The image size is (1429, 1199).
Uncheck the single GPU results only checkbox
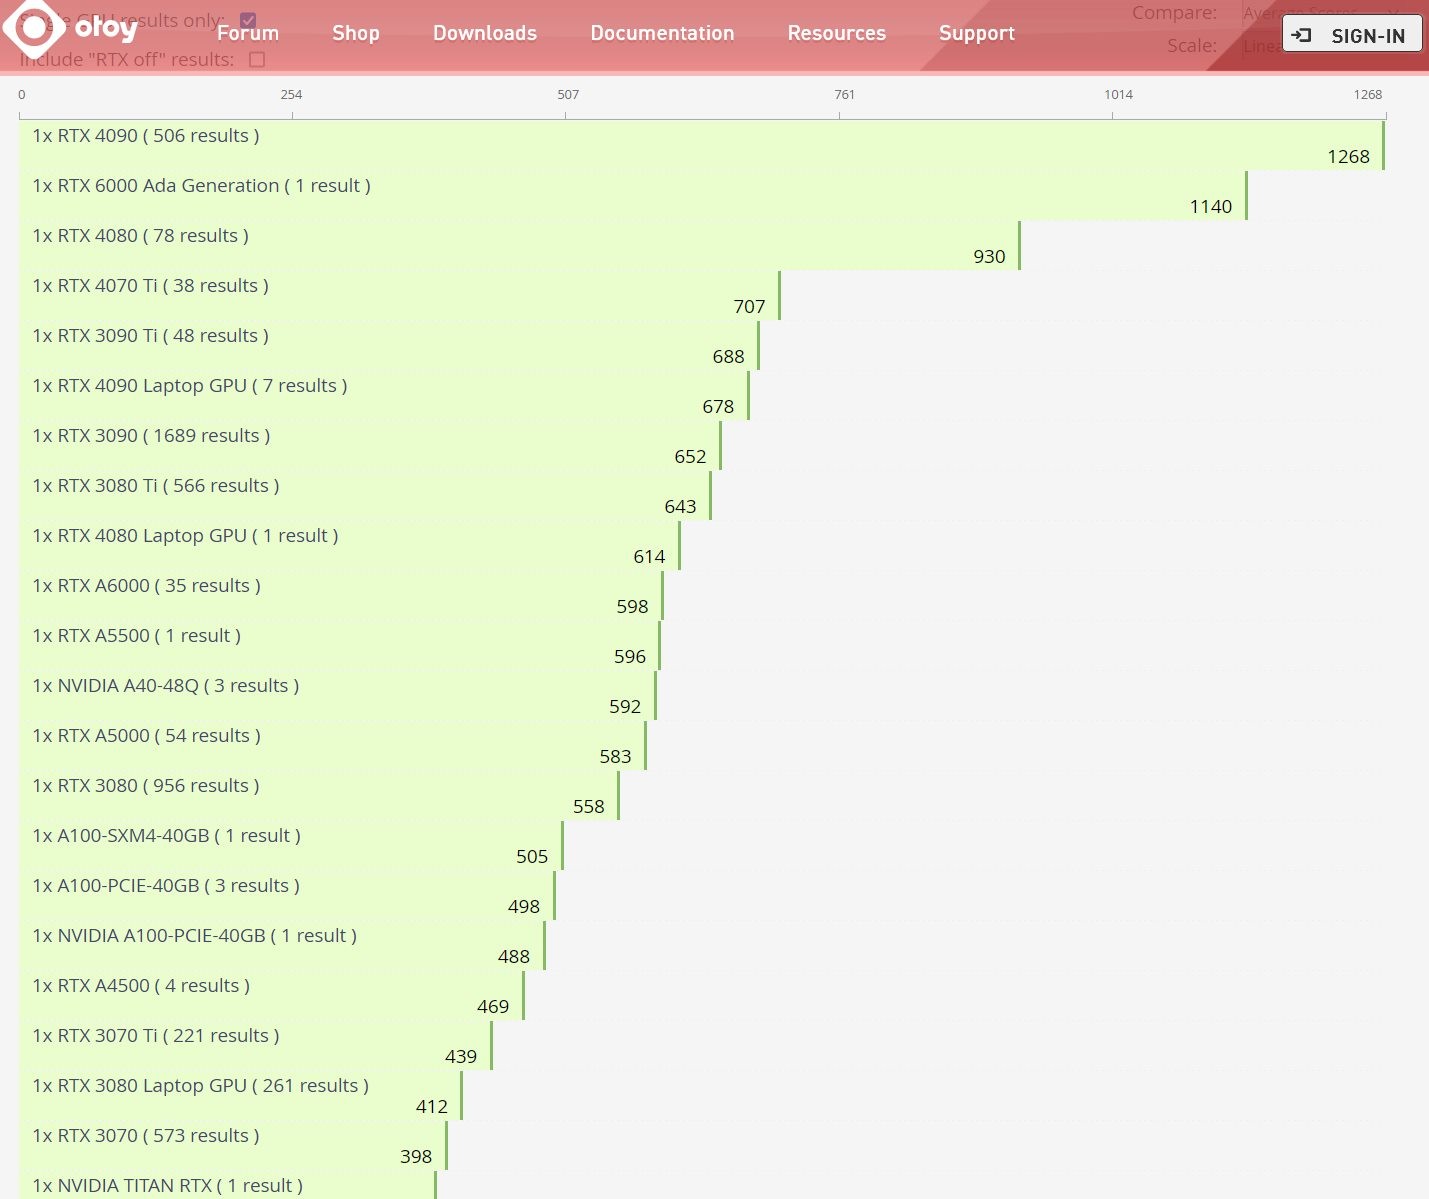248,20
